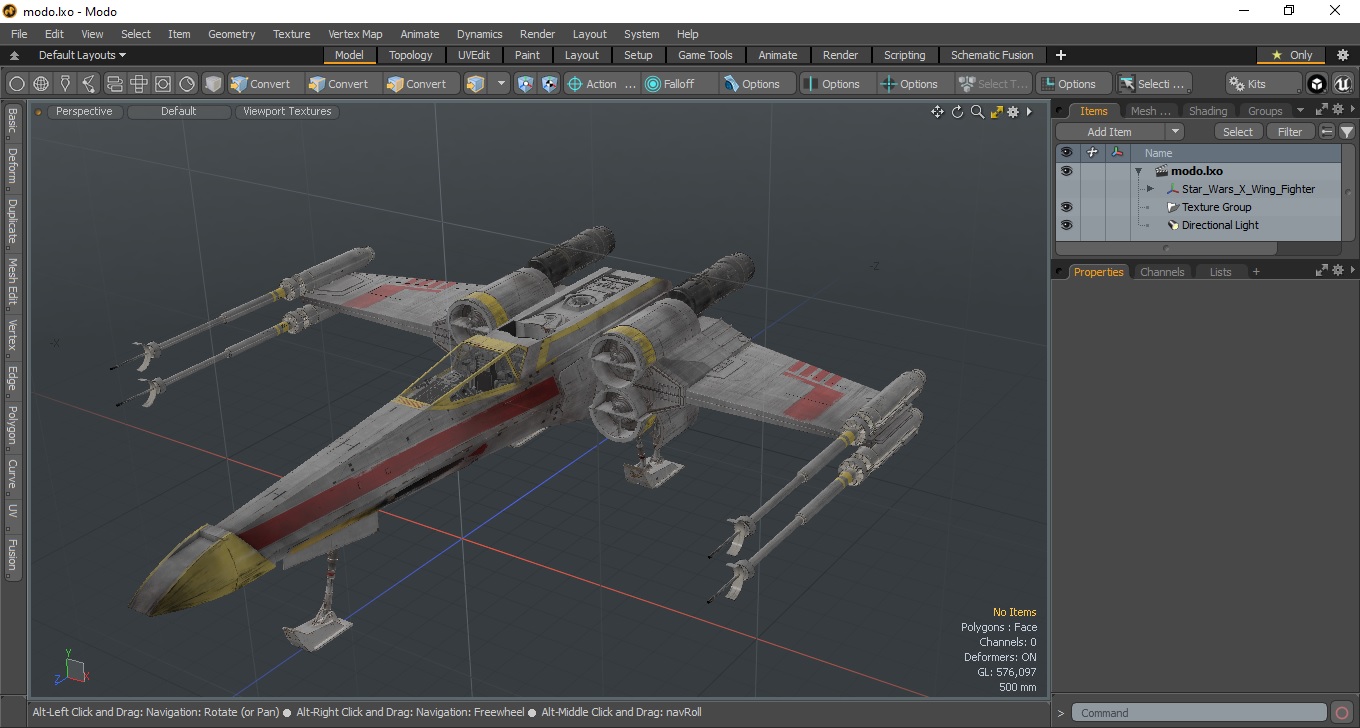Click the Default Layouts left arrow icon
Screen dimensions: 1360x728
[14, 55]
